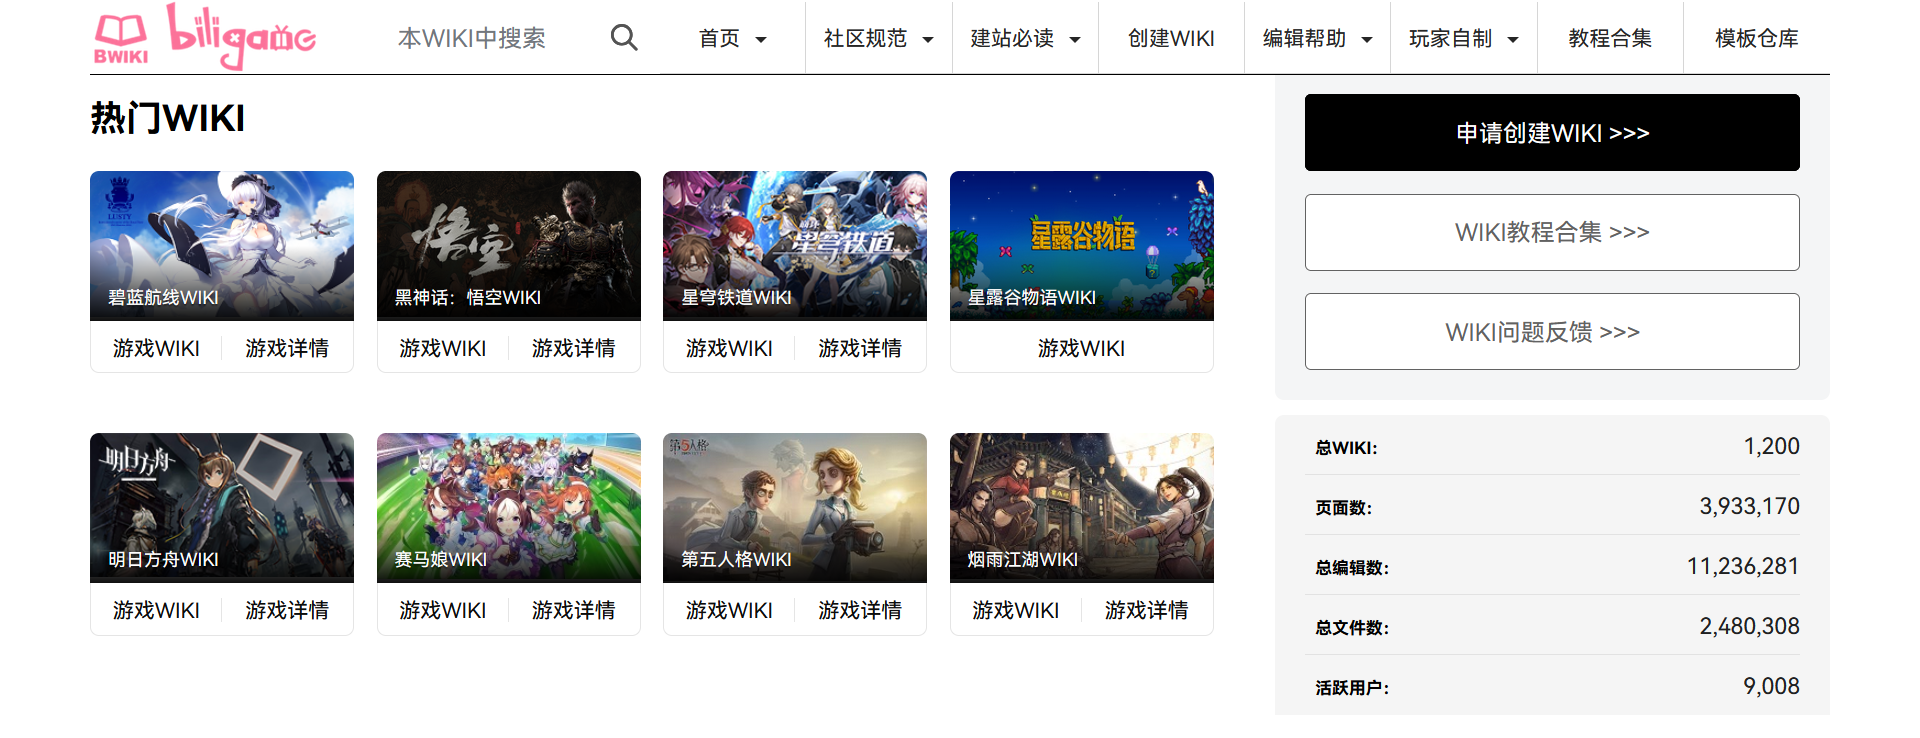Click the 申请创建WIKI >>> button
This screenshot has width=1920, height=738.
point(1552,133)
